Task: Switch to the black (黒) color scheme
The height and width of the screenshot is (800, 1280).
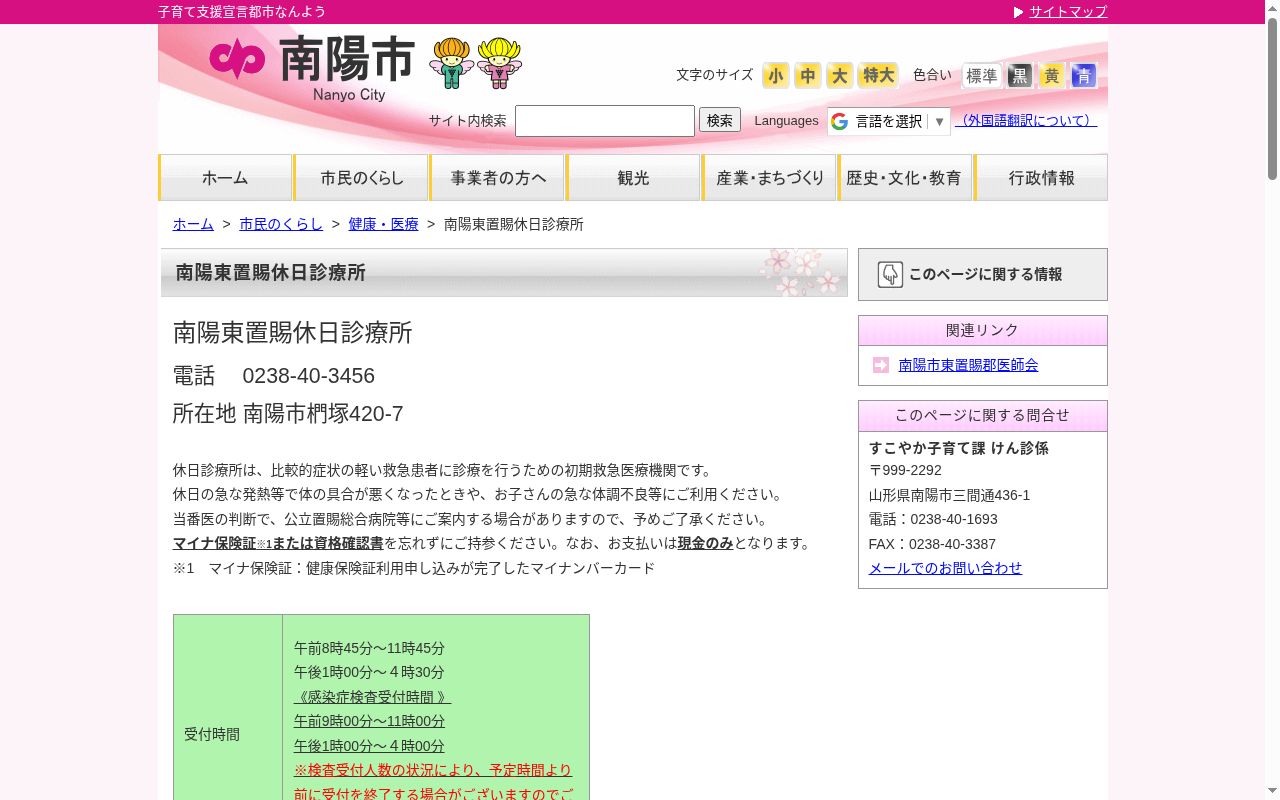Action: [1020, 76]
